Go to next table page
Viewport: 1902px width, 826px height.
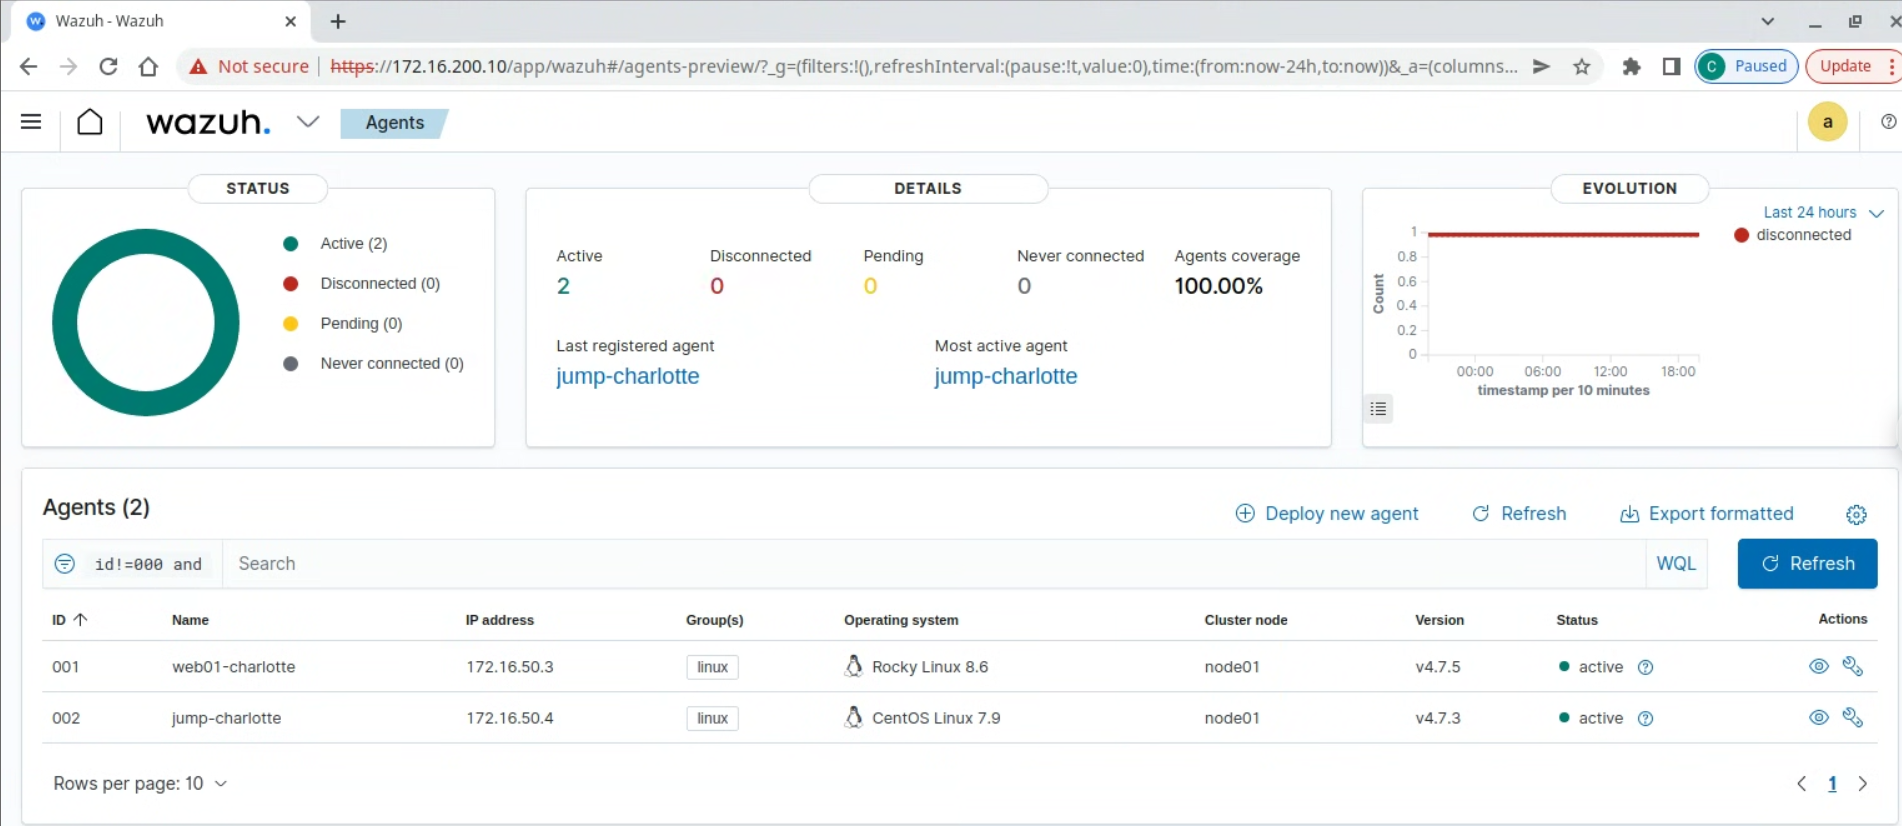coord(1862,784)
